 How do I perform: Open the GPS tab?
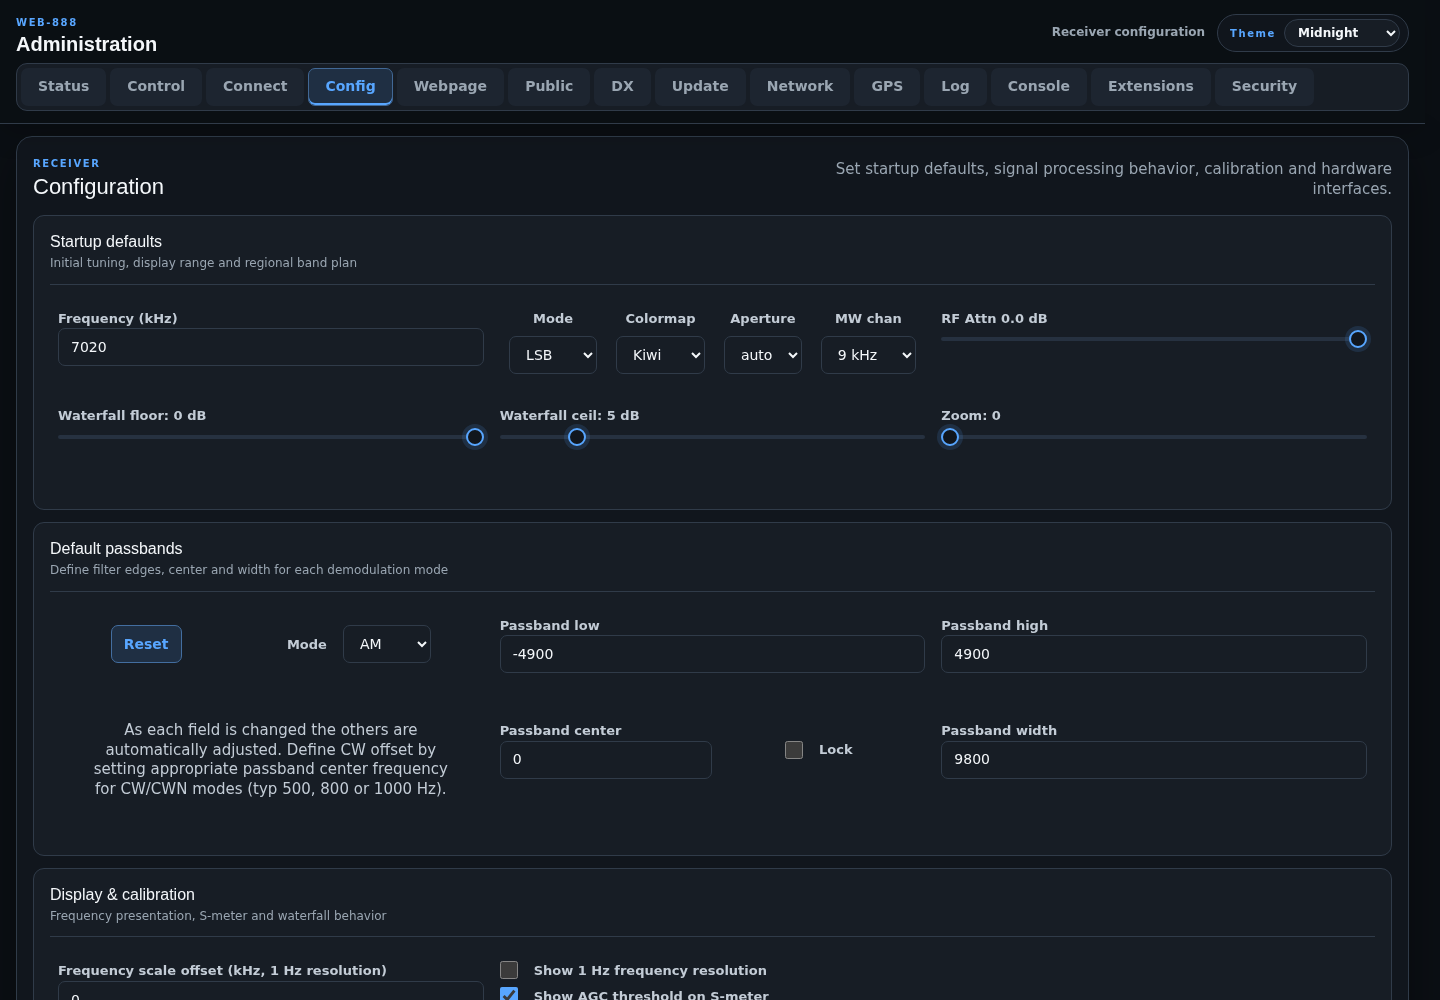point(887,86)
